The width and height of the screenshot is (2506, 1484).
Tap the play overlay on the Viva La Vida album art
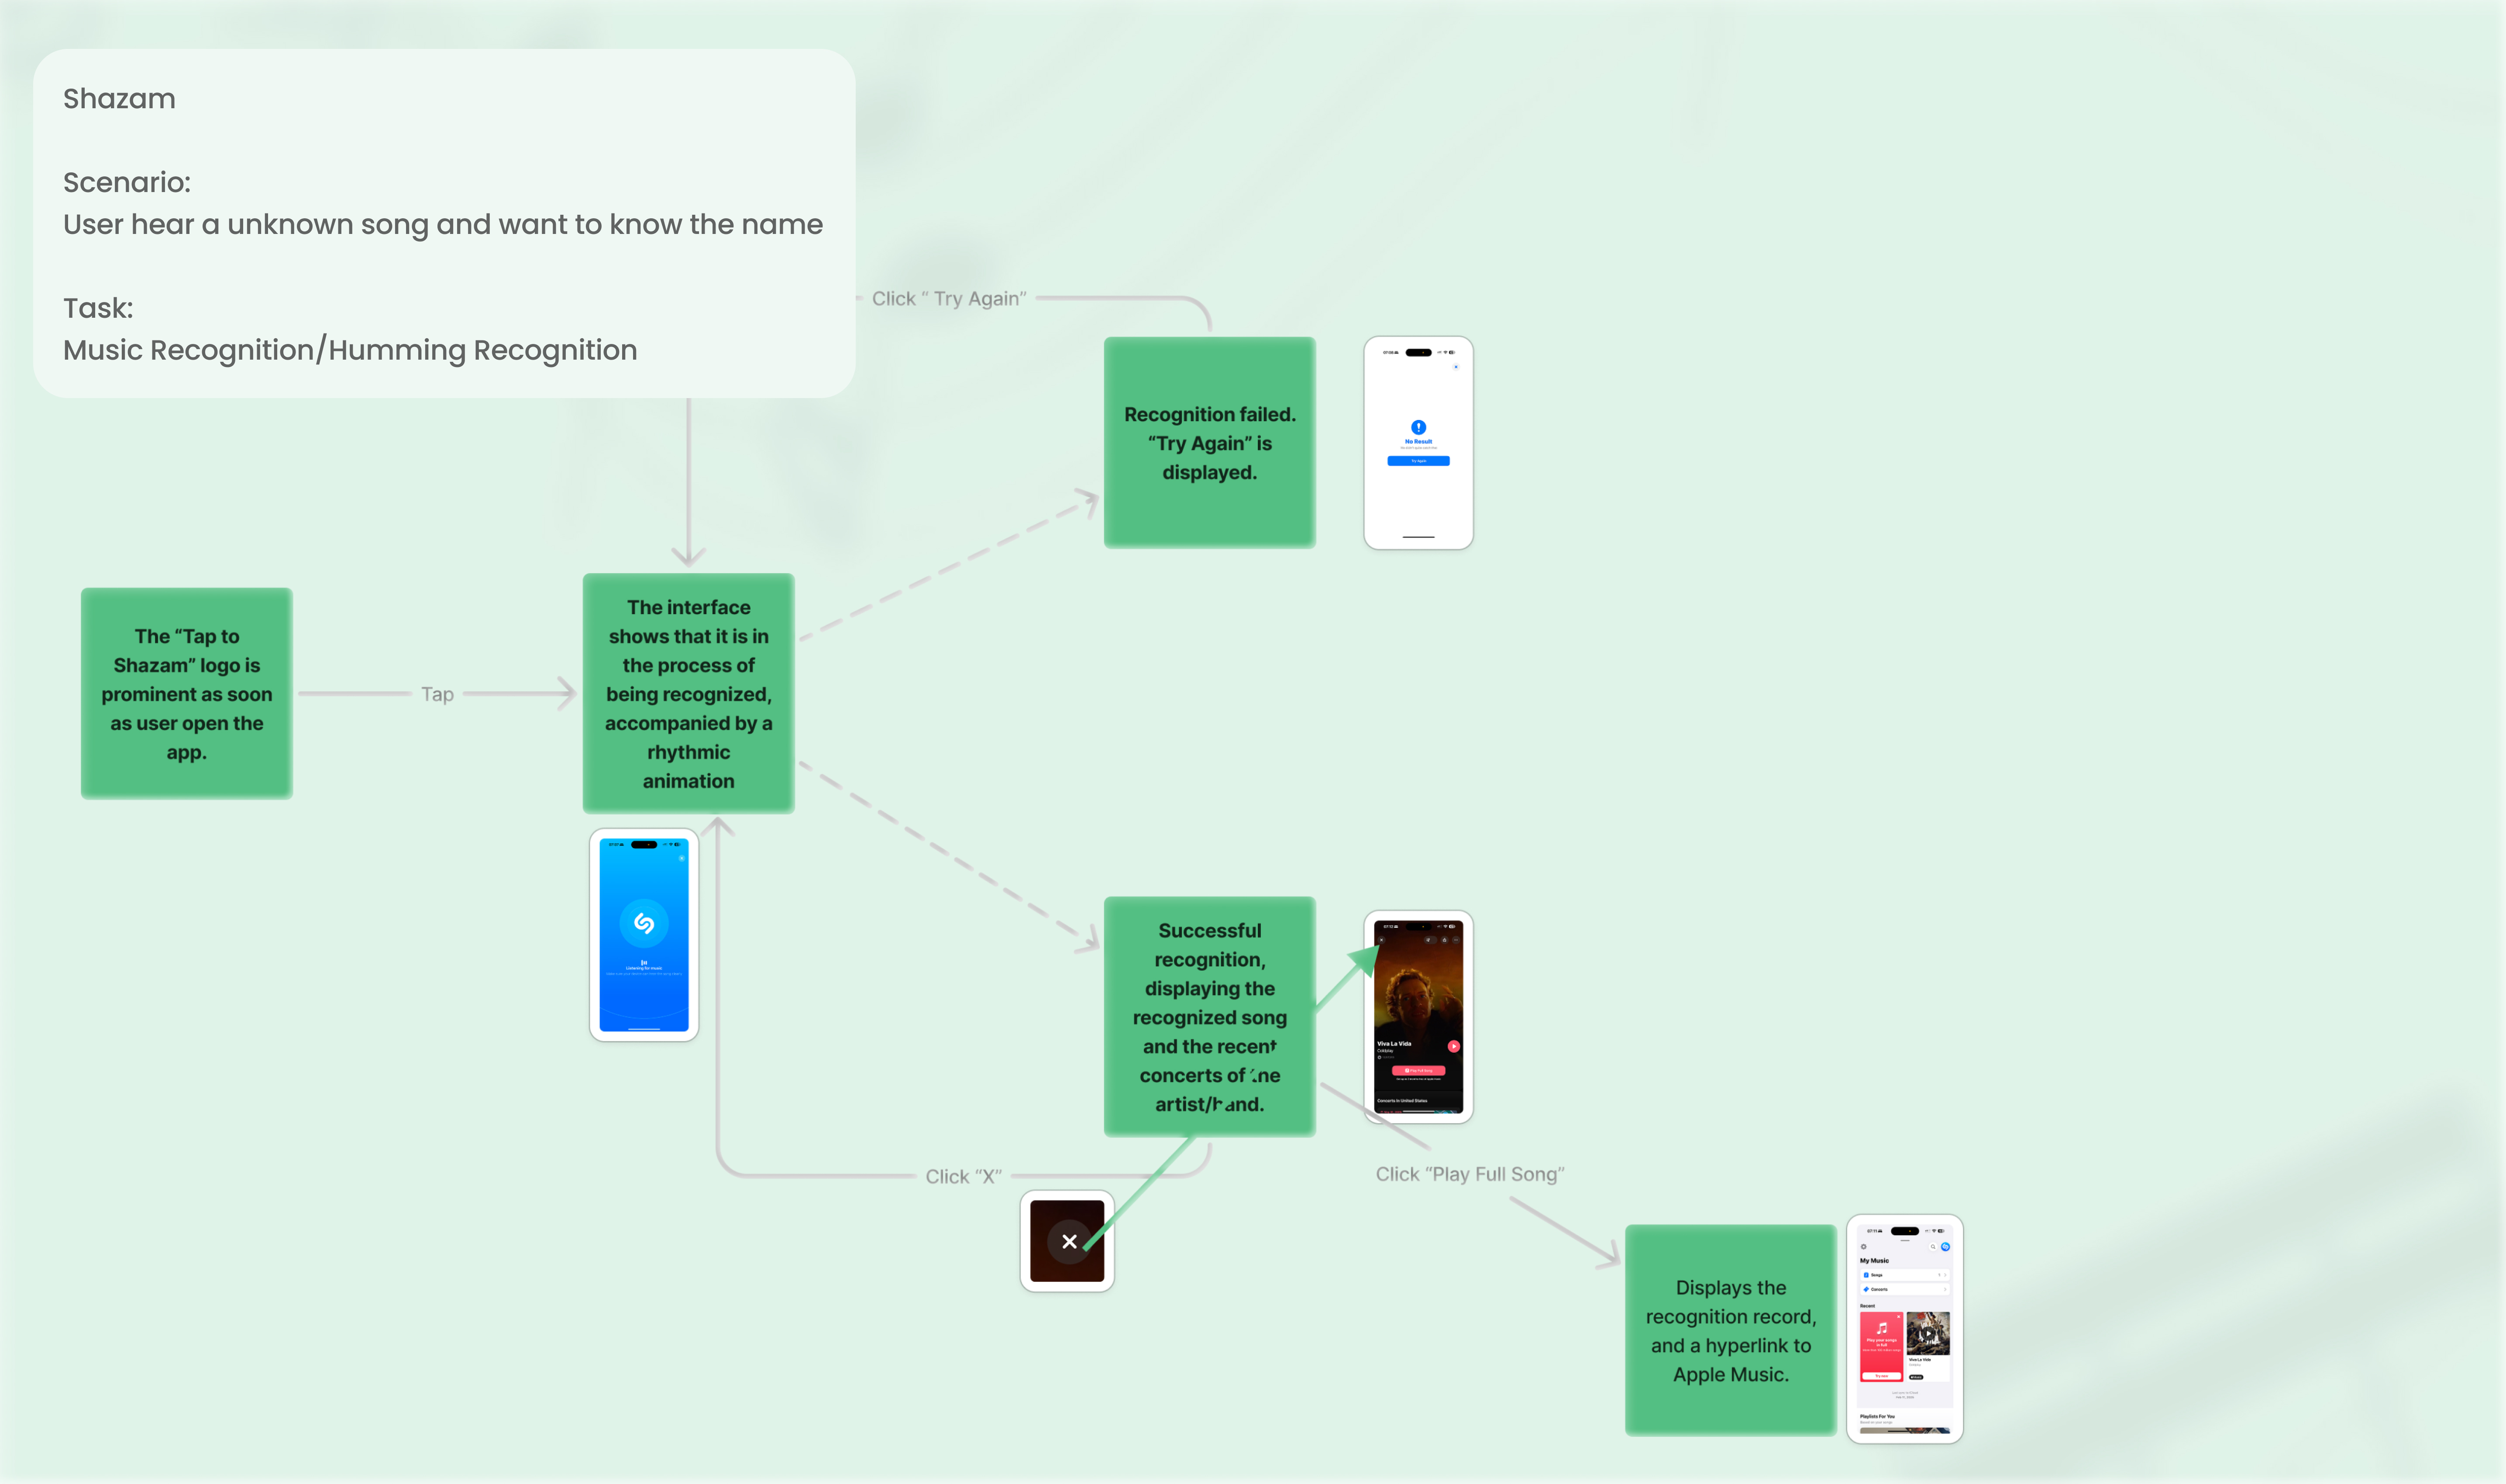[1929, 1334]
